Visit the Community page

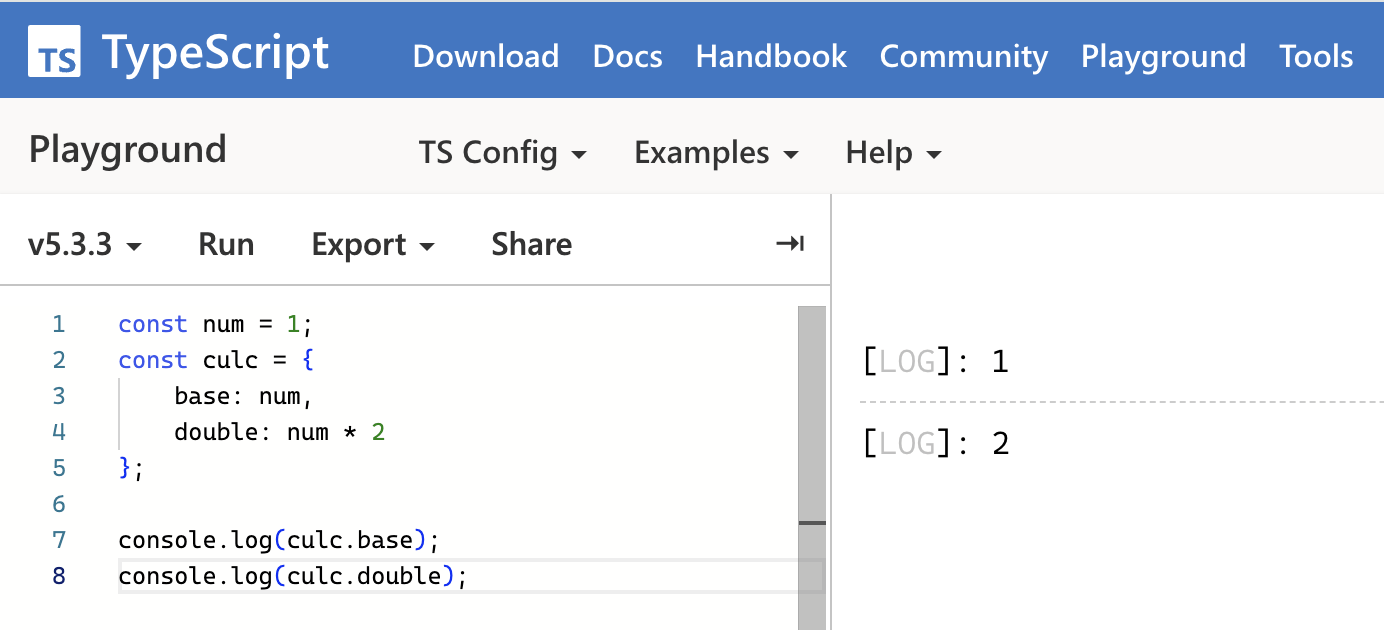tap(964, 56)
